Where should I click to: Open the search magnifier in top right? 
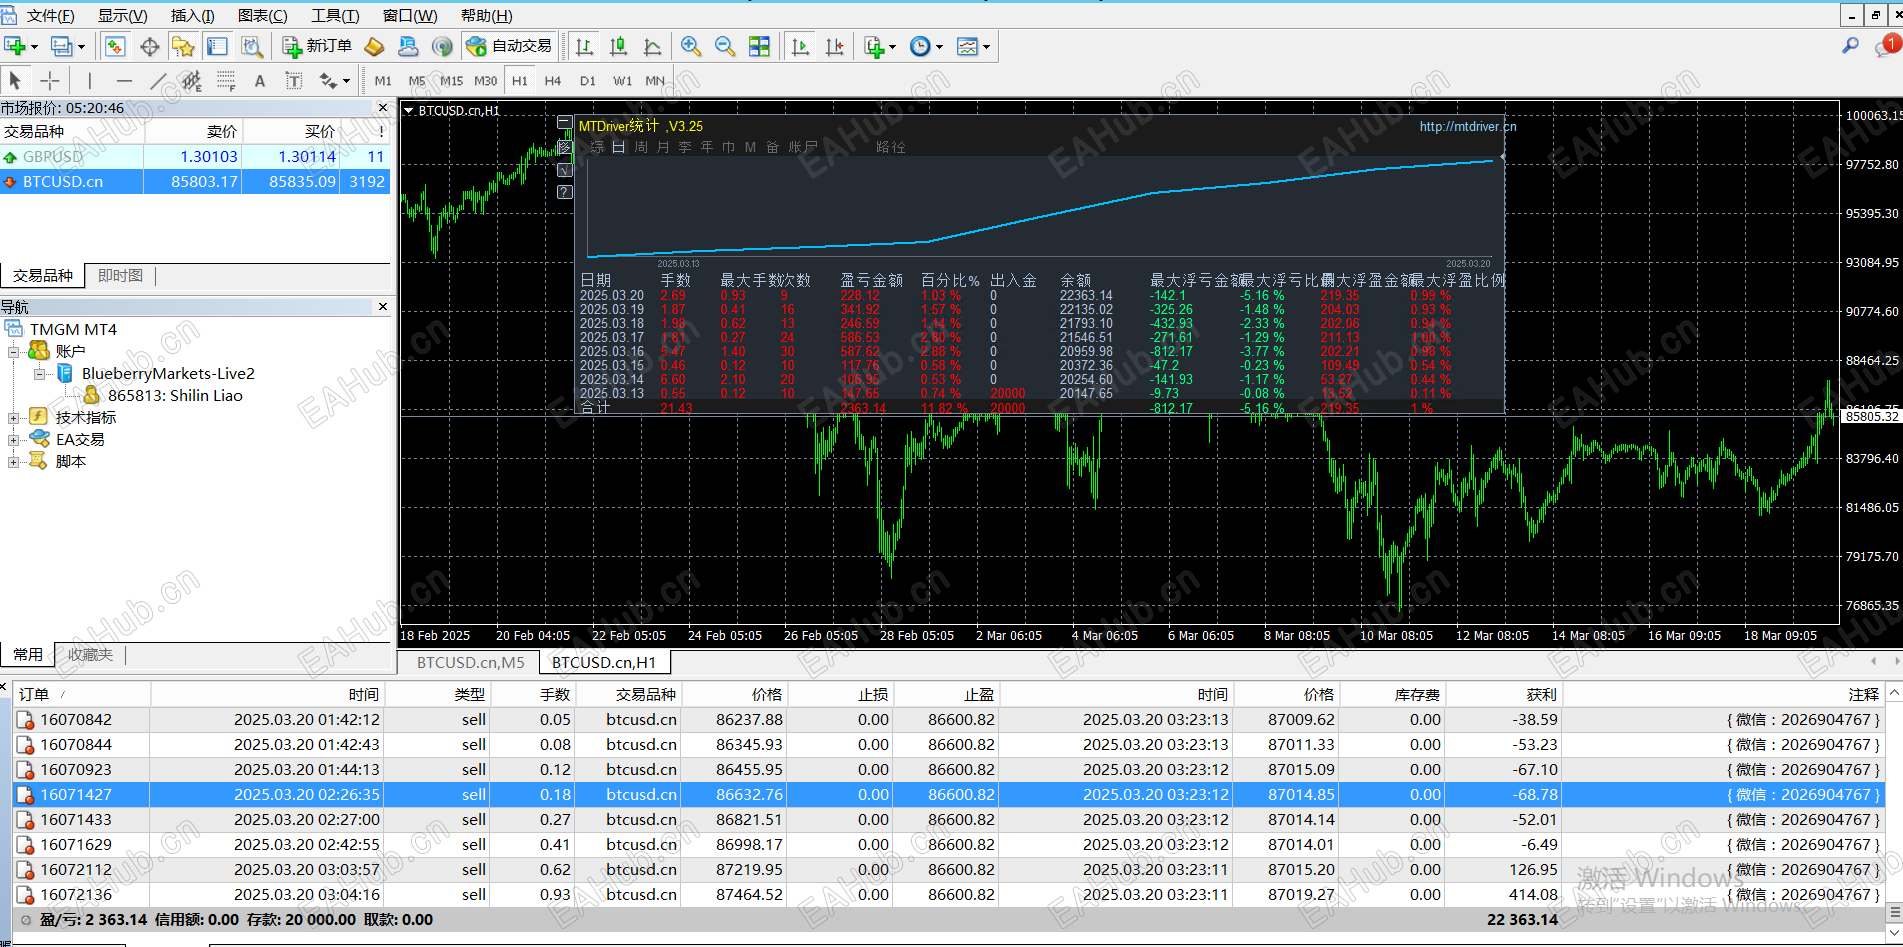[x=1850, y=46]
